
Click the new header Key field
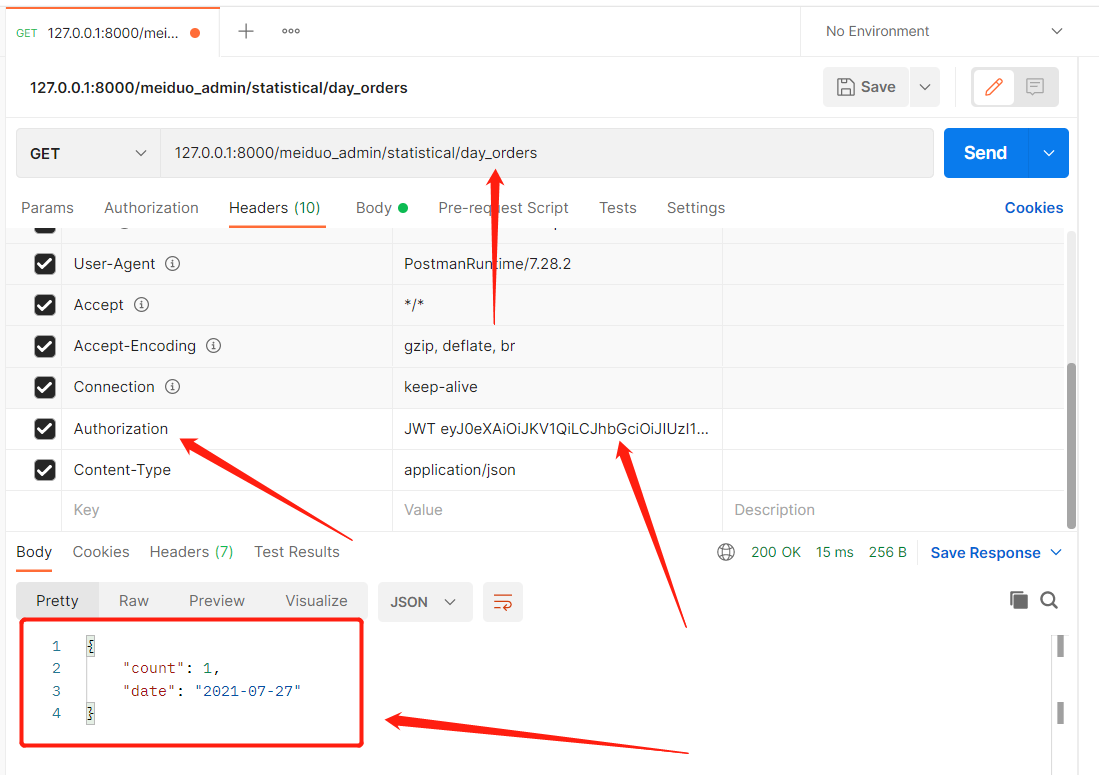(227, 510)
